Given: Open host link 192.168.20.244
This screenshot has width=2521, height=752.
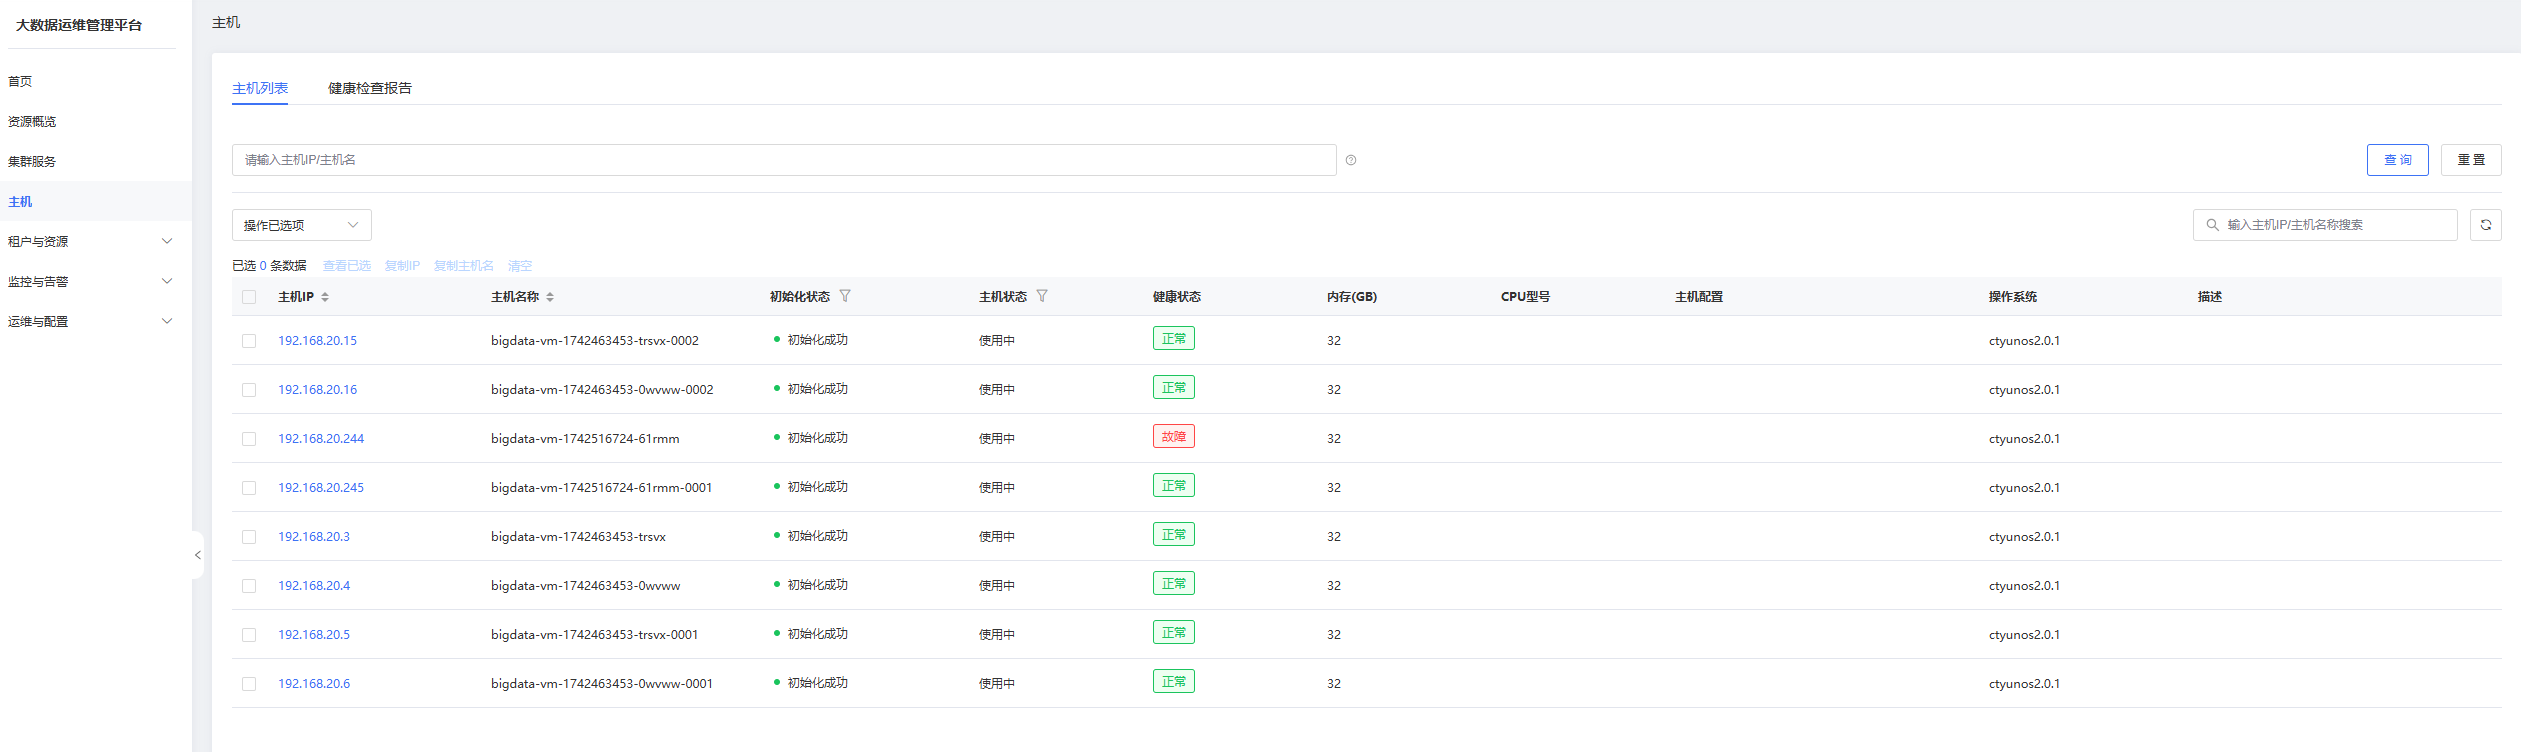Looking at the screenshot, I should point(321,439).
